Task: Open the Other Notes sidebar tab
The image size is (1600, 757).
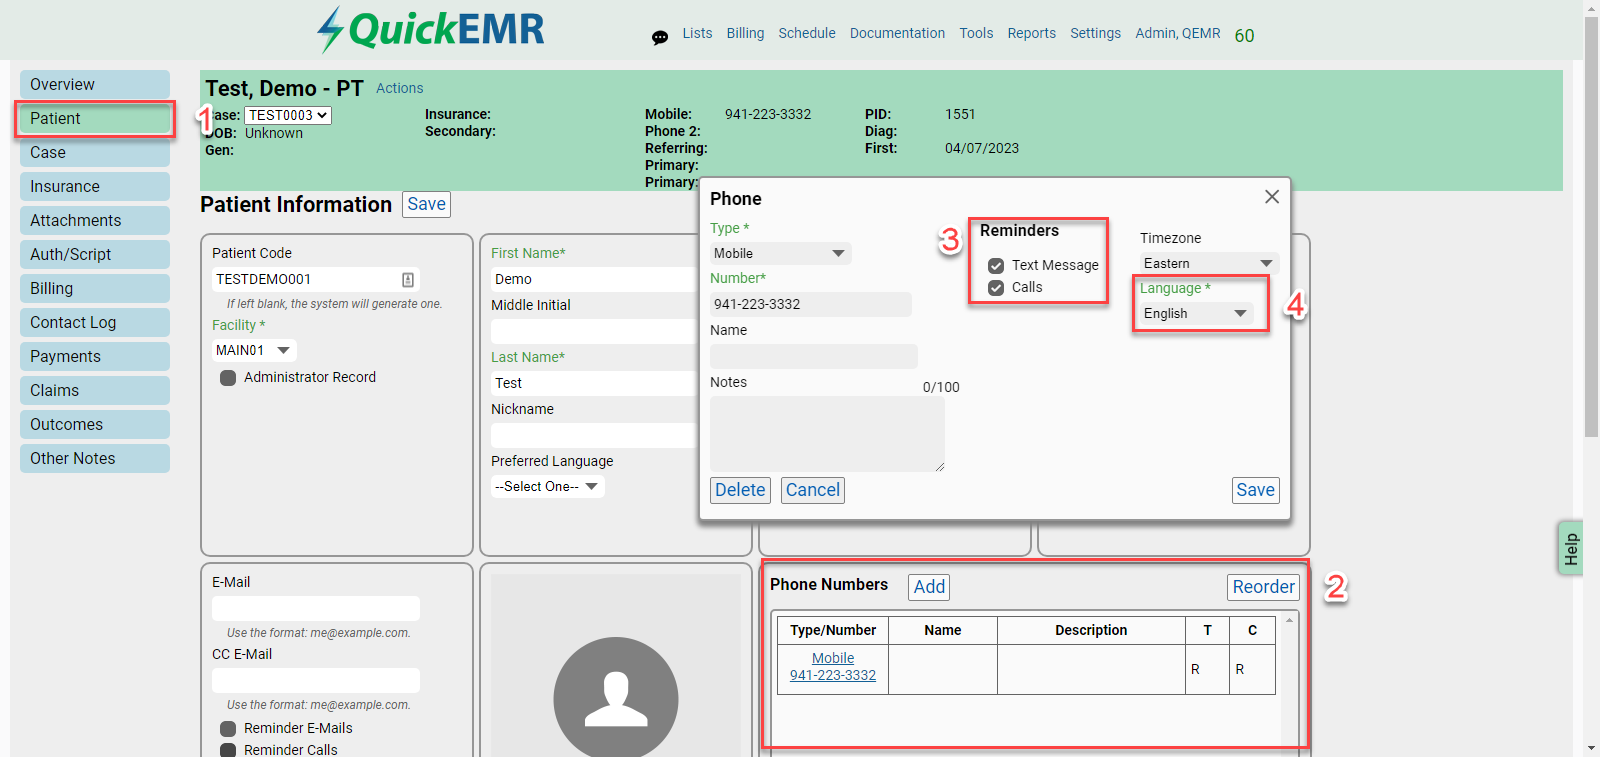Action: point(95,459)
